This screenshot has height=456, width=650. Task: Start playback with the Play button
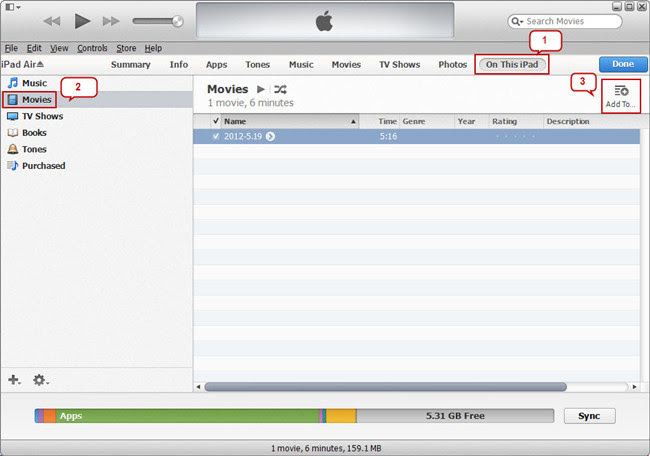(82, 21)
